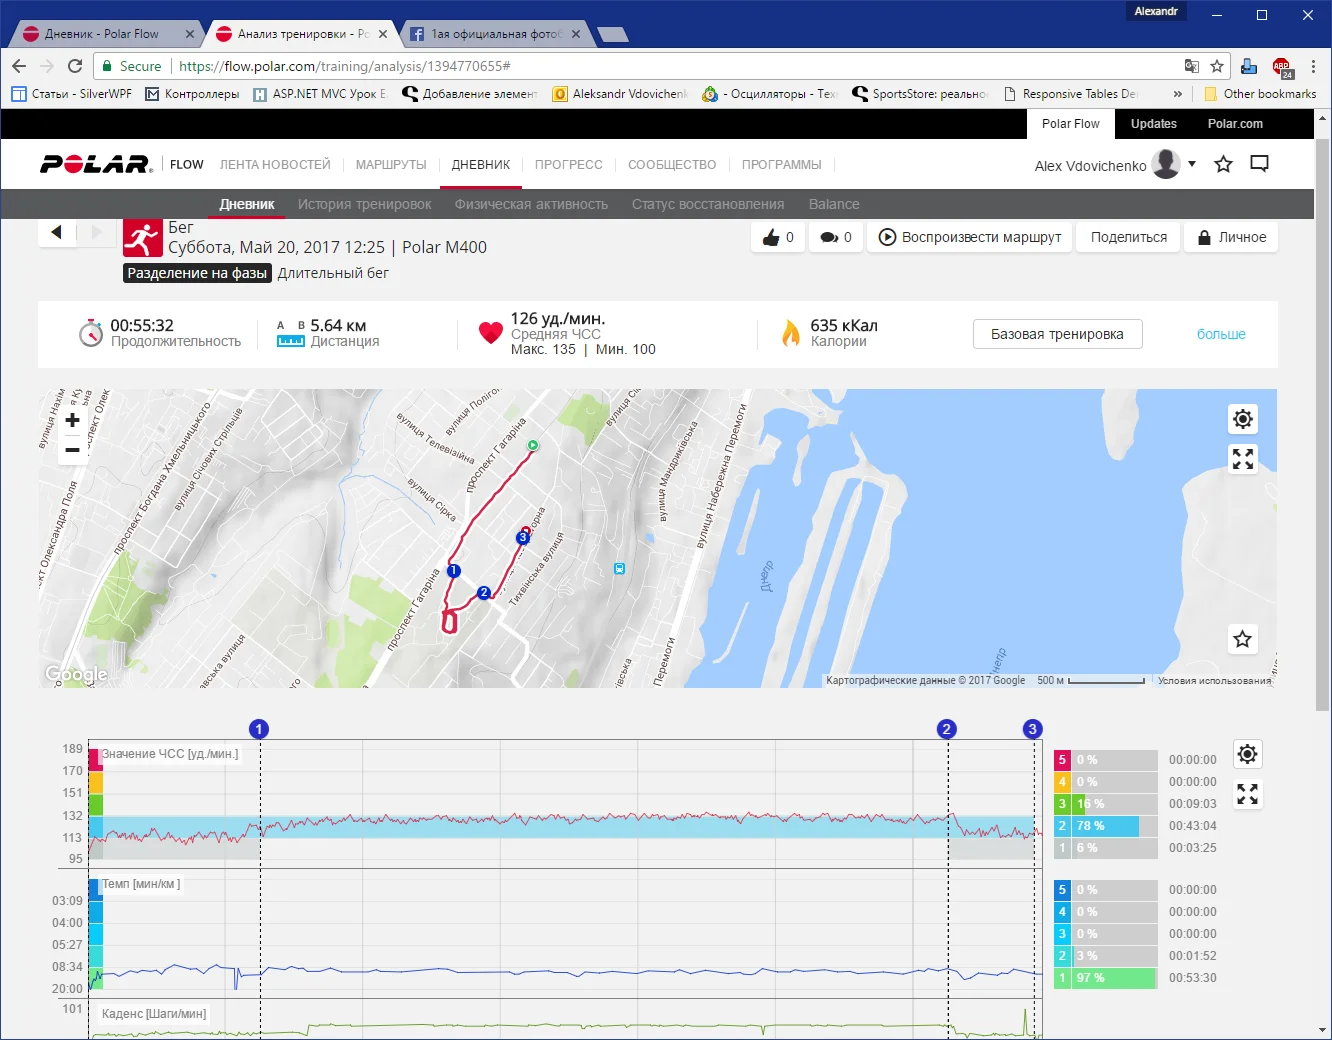The height and width of the screenshot is (1040, 1332).
Task: Open the notifications message icon in header
Action: pos(1259,164)
